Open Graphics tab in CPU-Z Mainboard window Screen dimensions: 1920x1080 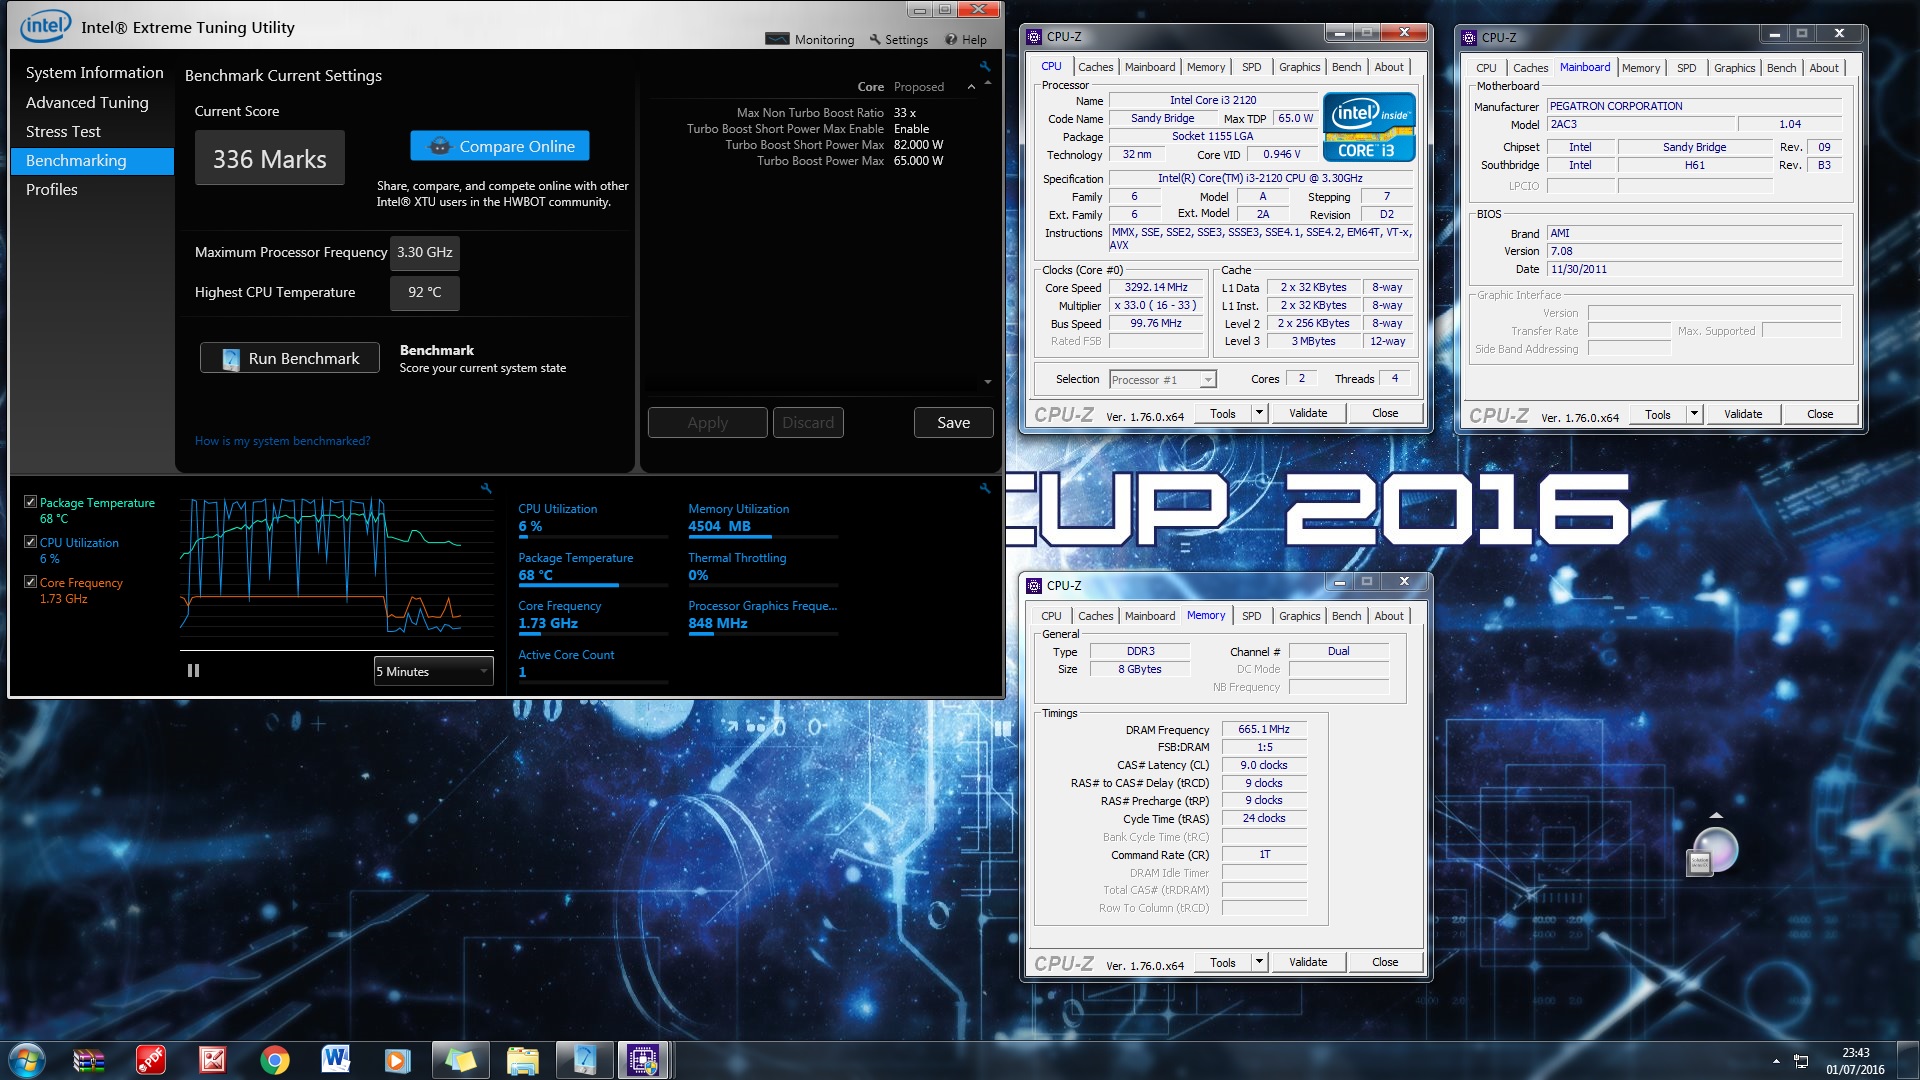pos(1734,68)
